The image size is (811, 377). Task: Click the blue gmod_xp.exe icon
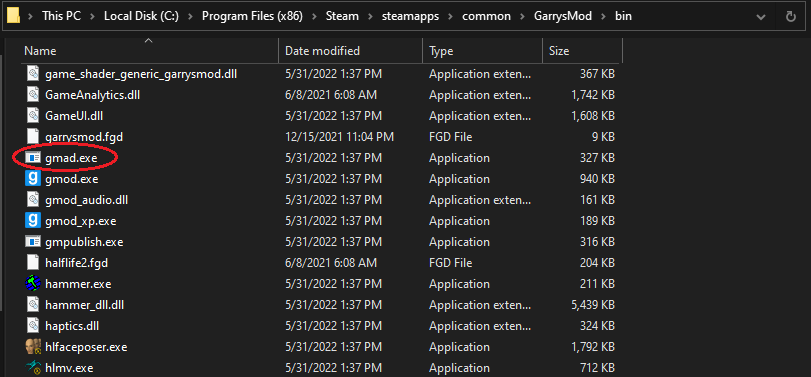[x=33, y=221]
